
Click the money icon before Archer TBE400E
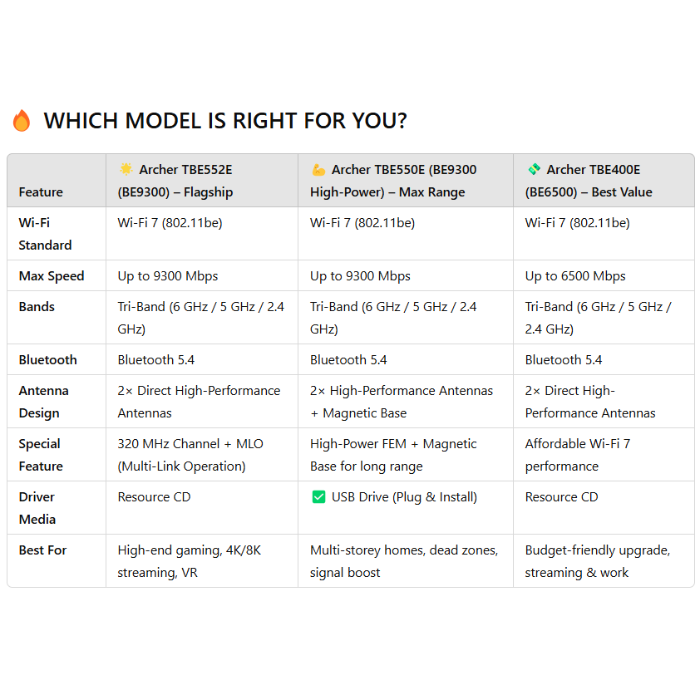click(534, 170)
